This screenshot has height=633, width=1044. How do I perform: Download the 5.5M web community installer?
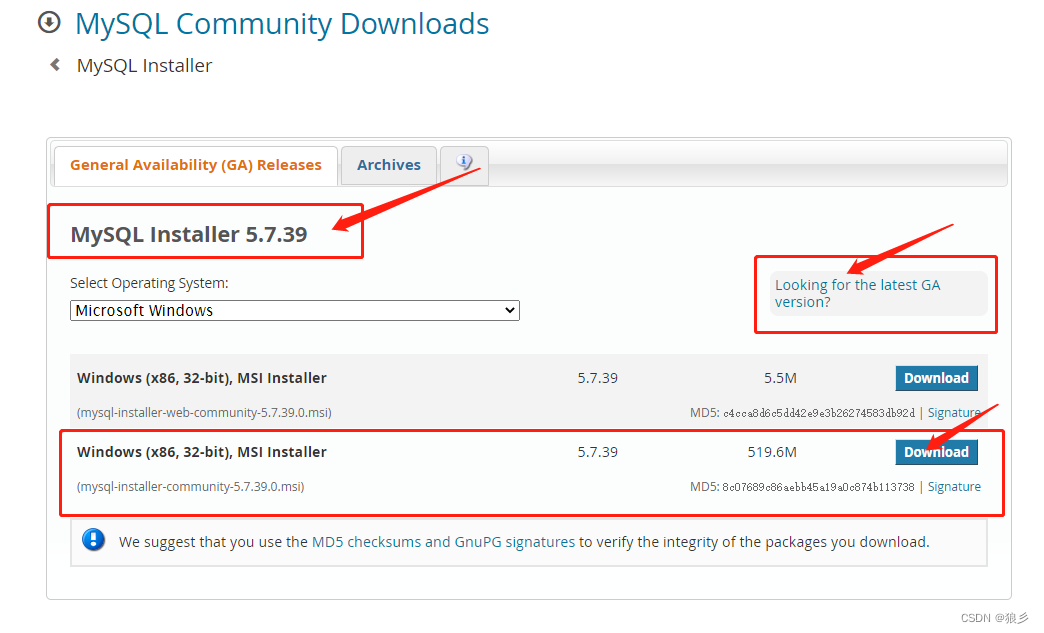[936, 378]
